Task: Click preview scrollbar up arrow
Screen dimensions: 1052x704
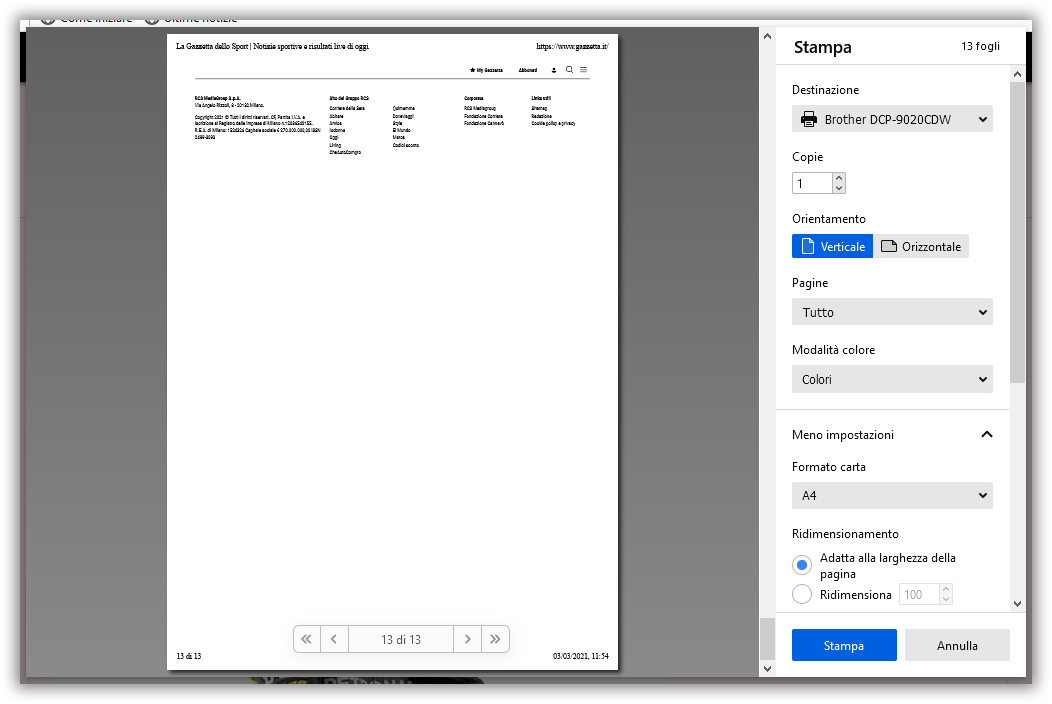Action: pos(768,36)
